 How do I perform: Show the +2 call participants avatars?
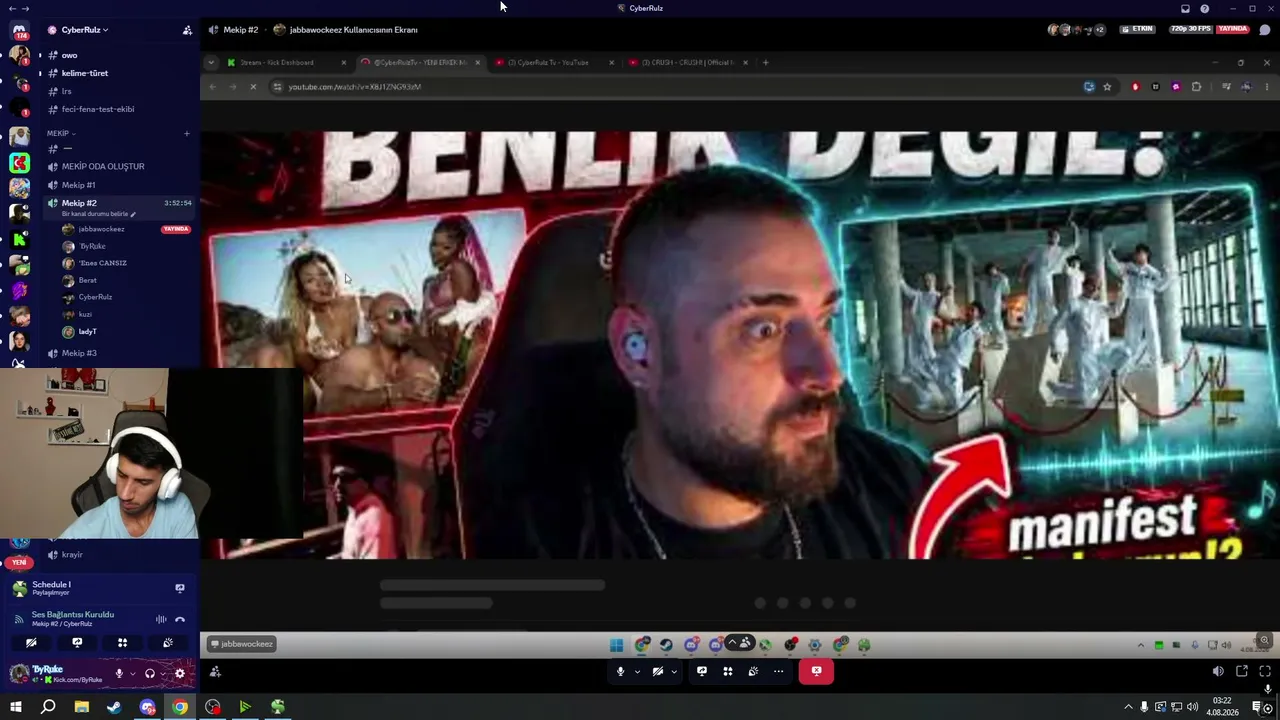tap(1100, 30)
